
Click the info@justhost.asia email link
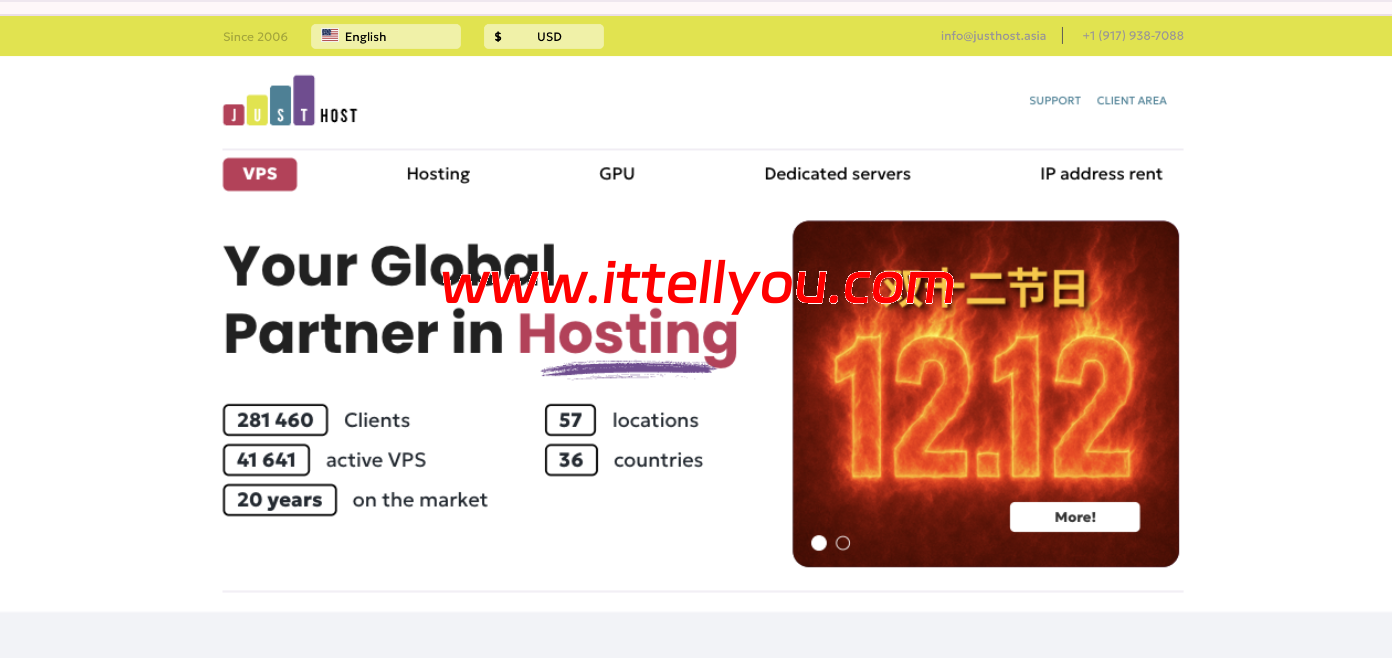pos(993,36)
